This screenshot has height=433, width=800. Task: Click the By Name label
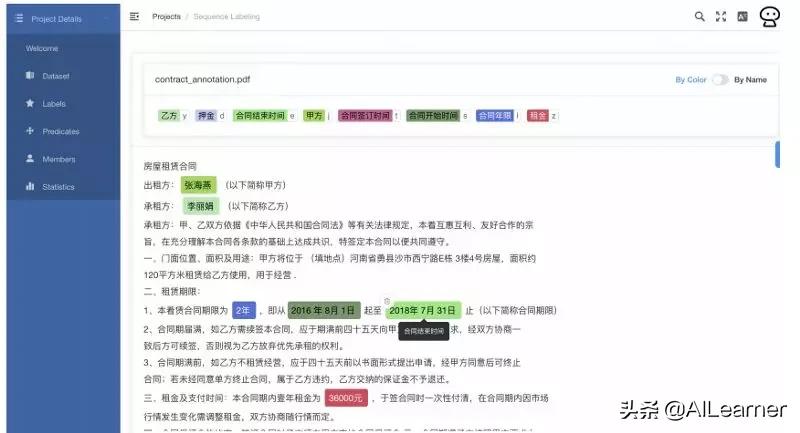tap(750, 80)
